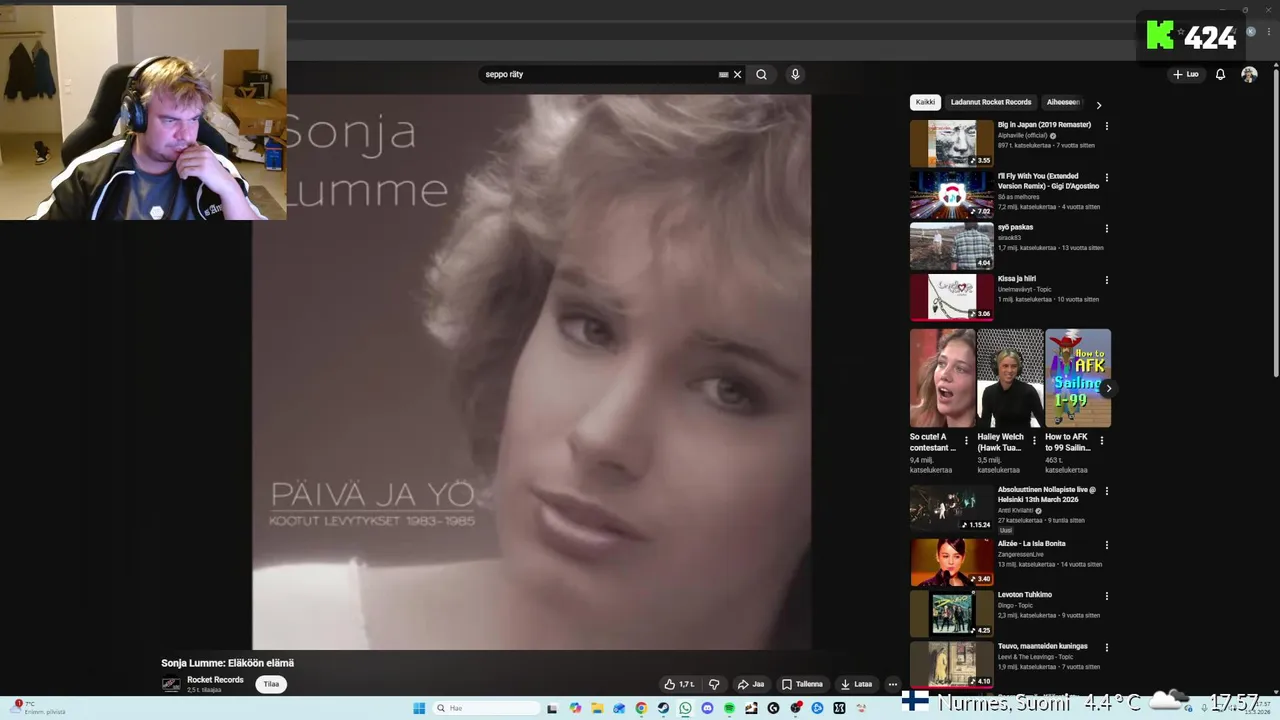Image resolution: width=1280 pixels, height=720 pixels.
Task: Click the Sonja Lumme video player
Action: [531, 372]
